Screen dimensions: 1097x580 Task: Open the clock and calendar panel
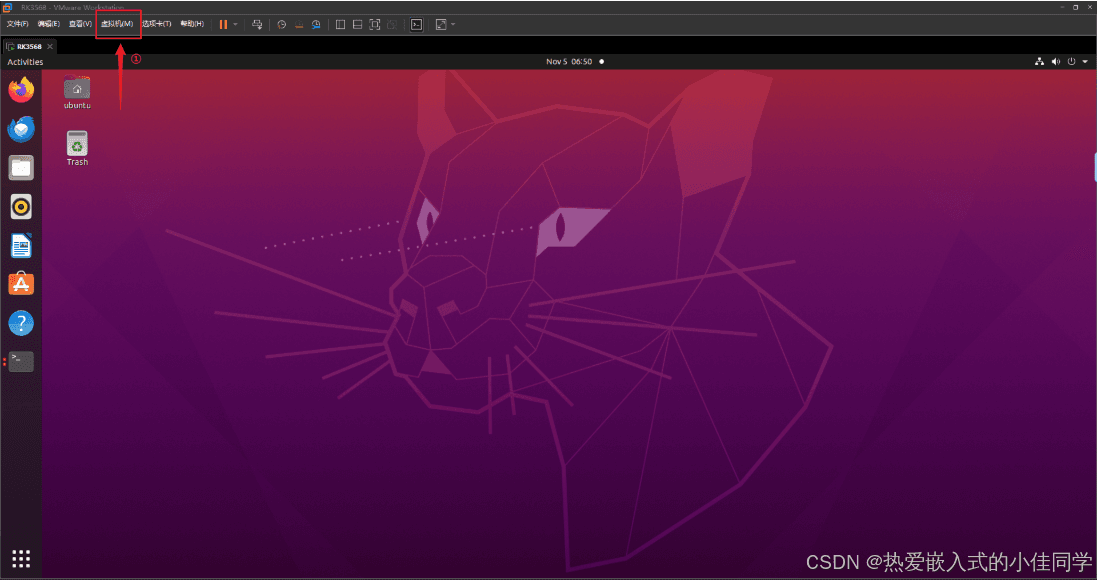tap(569, 62)
